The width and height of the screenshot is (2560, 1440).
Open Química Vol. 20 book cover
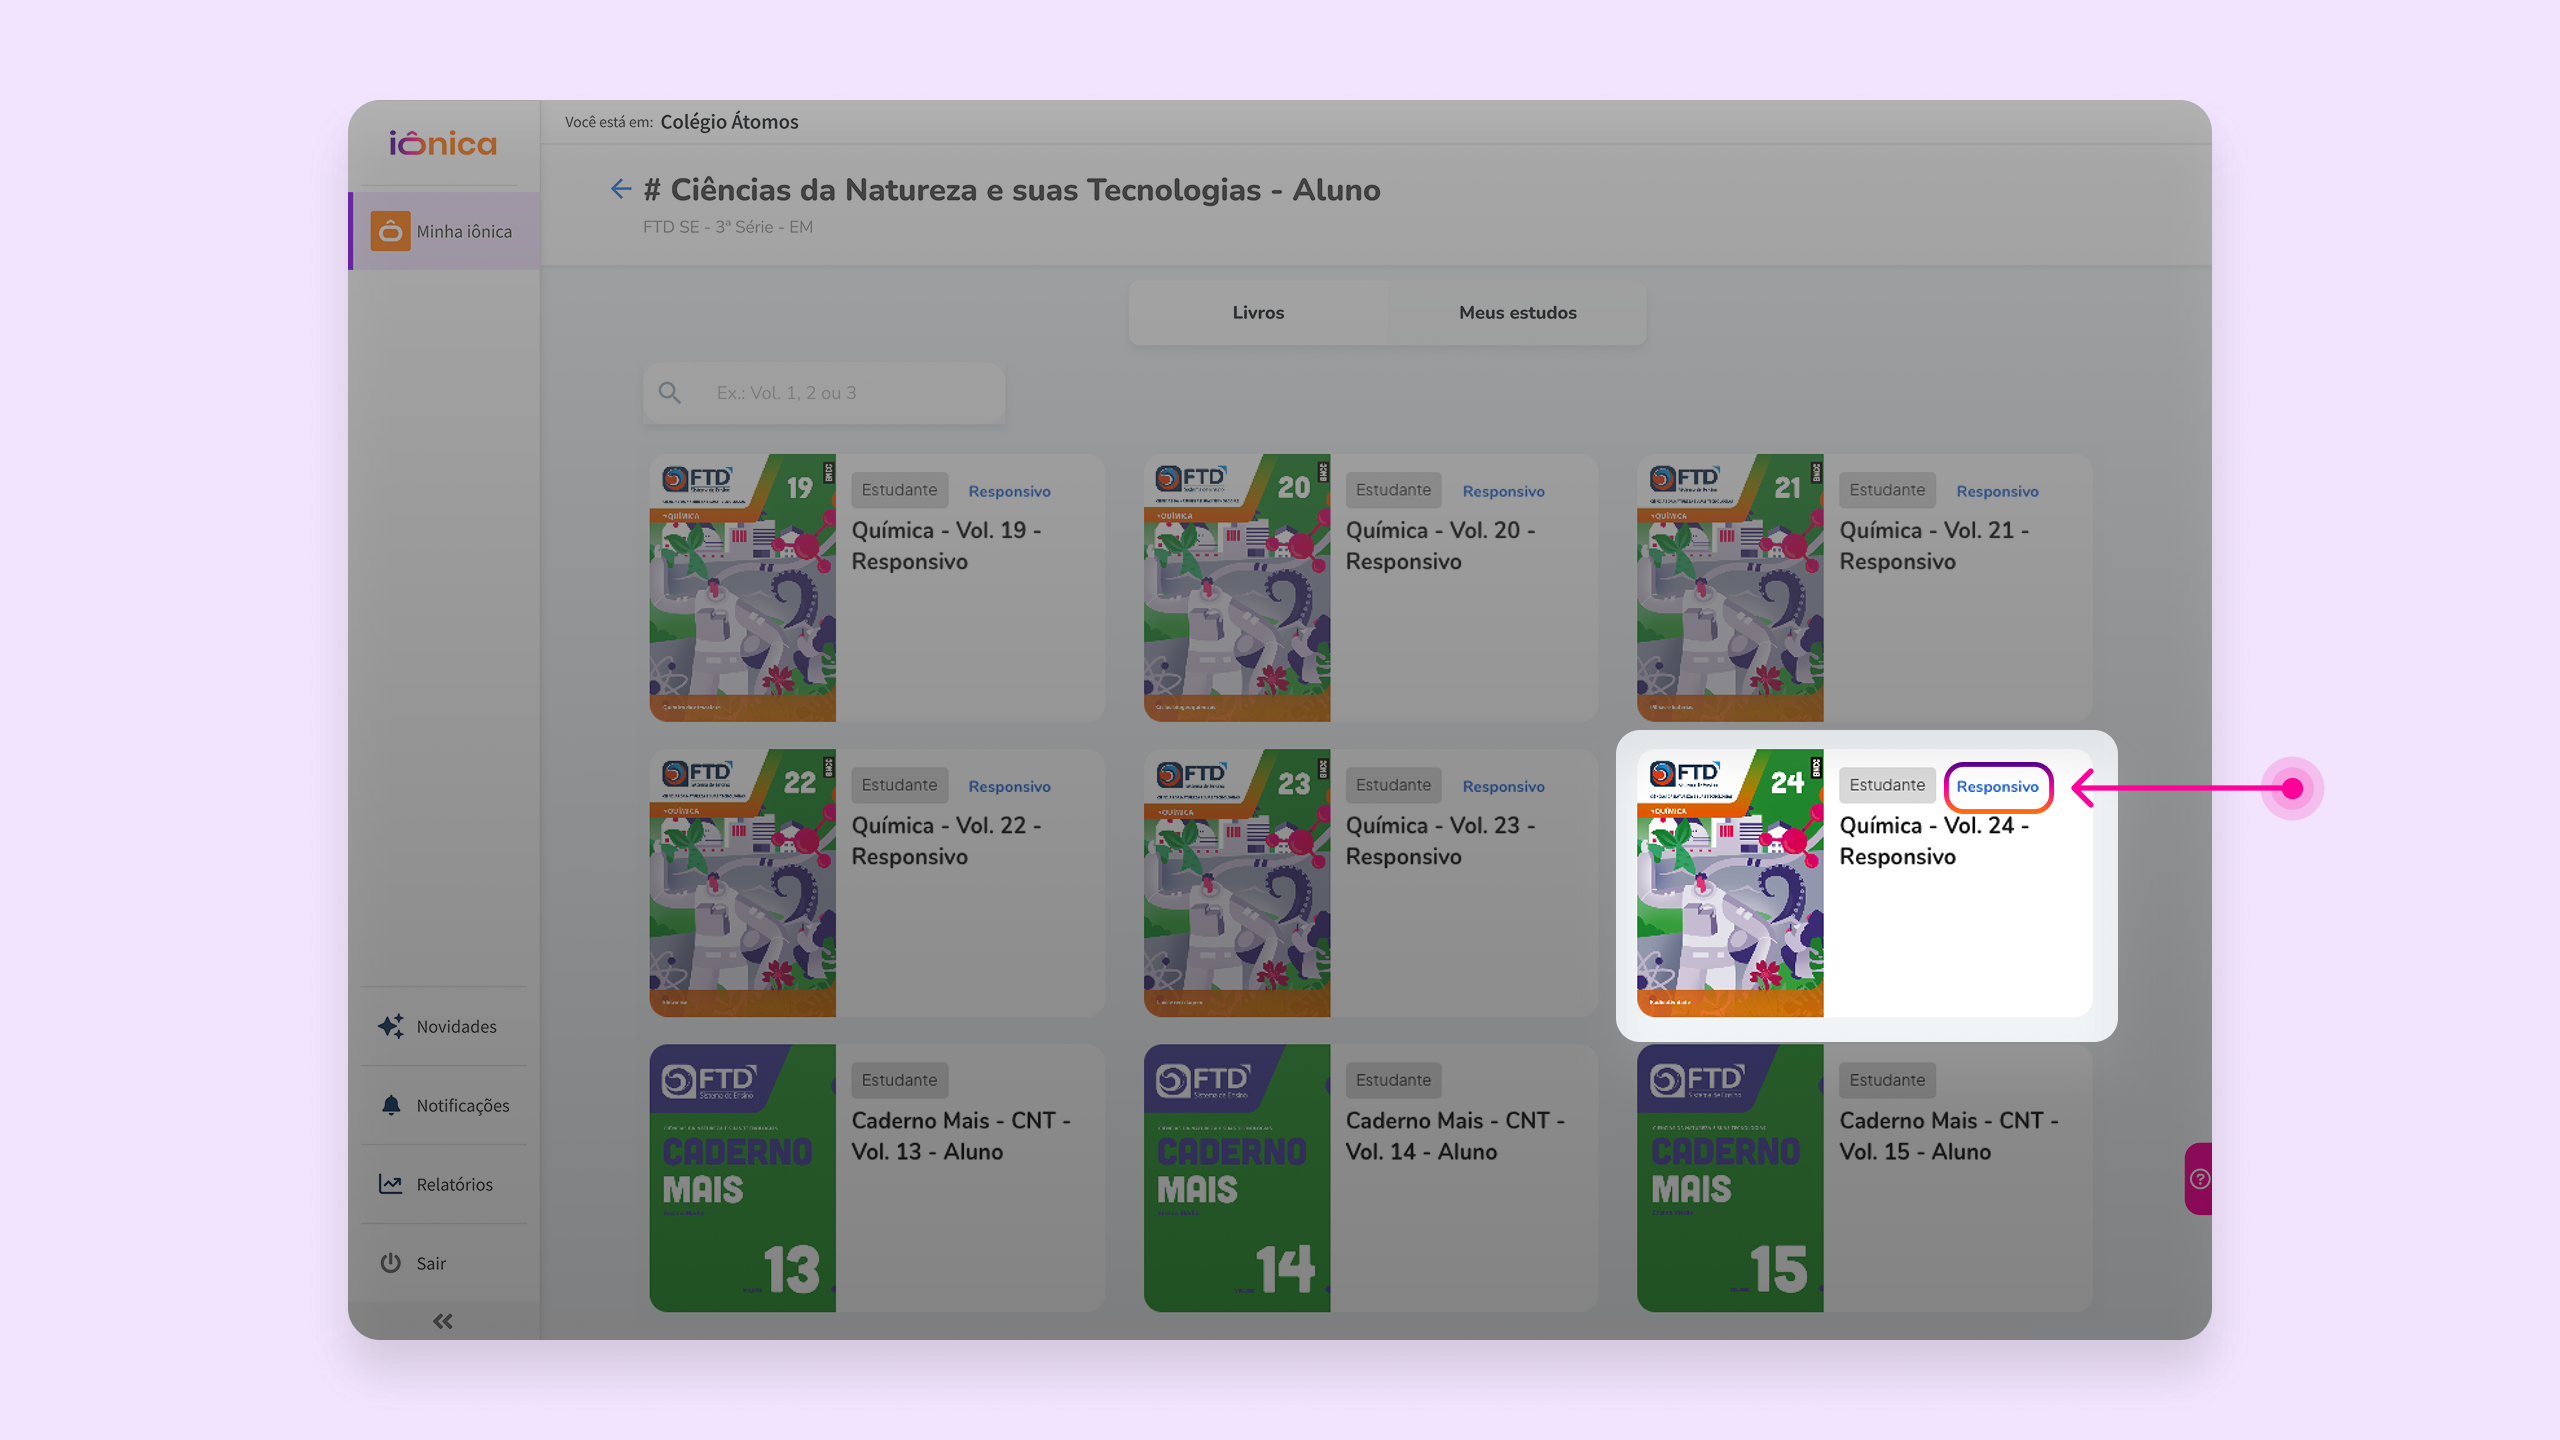coord(1237,588)
